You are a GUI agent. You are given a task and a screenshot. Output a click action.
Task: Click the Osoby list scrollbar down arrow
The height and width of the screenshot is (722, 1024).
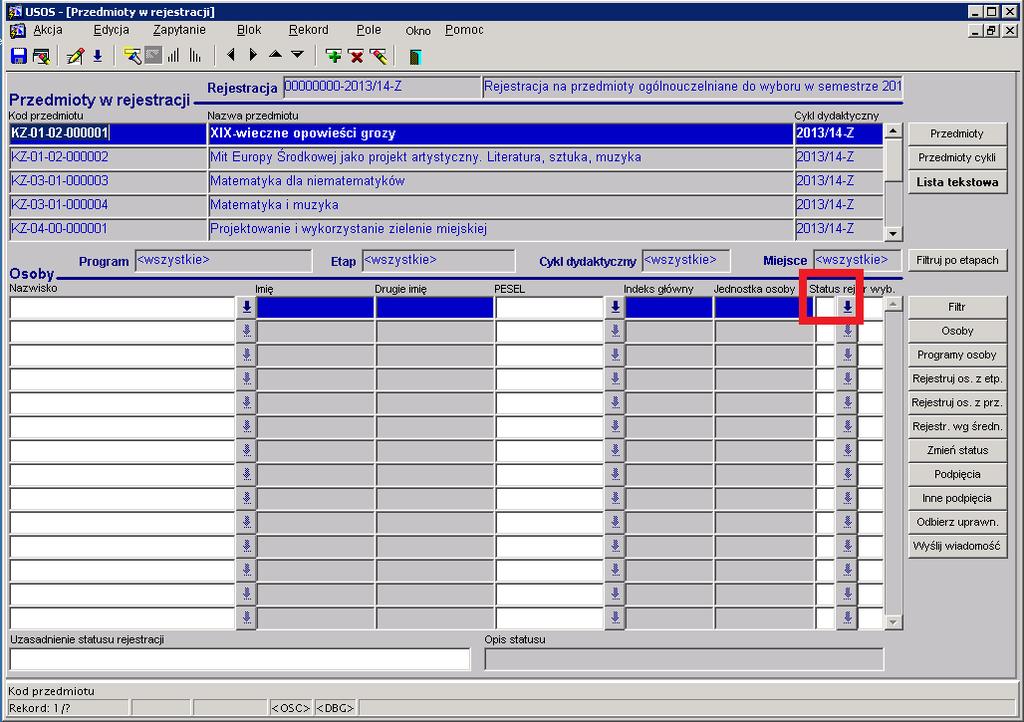coord(893,622)
